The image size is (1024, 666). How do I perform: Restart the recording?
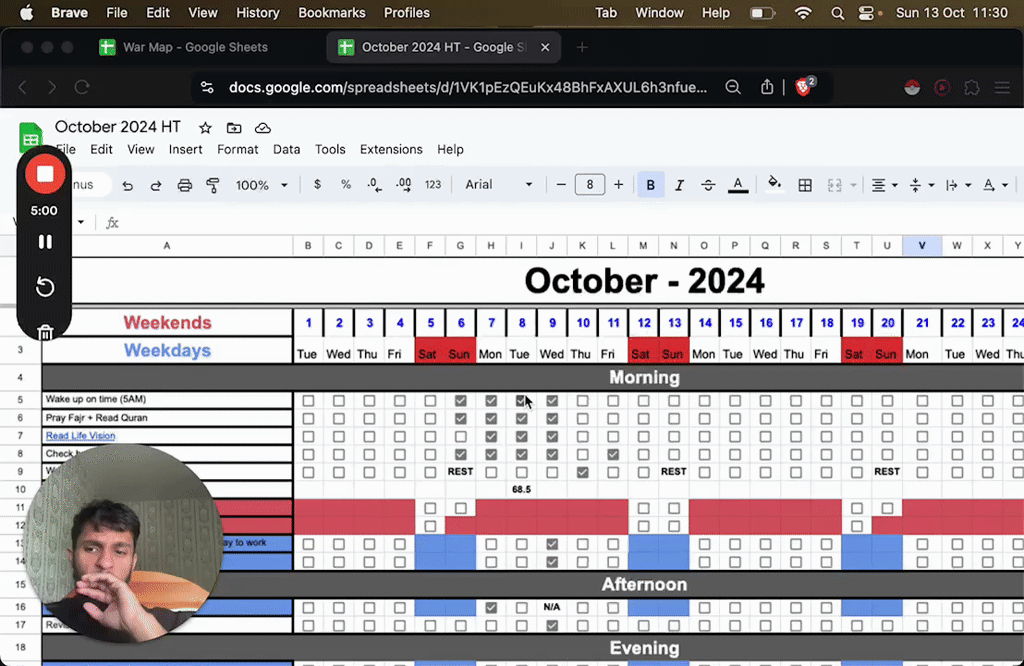[44, 287]
